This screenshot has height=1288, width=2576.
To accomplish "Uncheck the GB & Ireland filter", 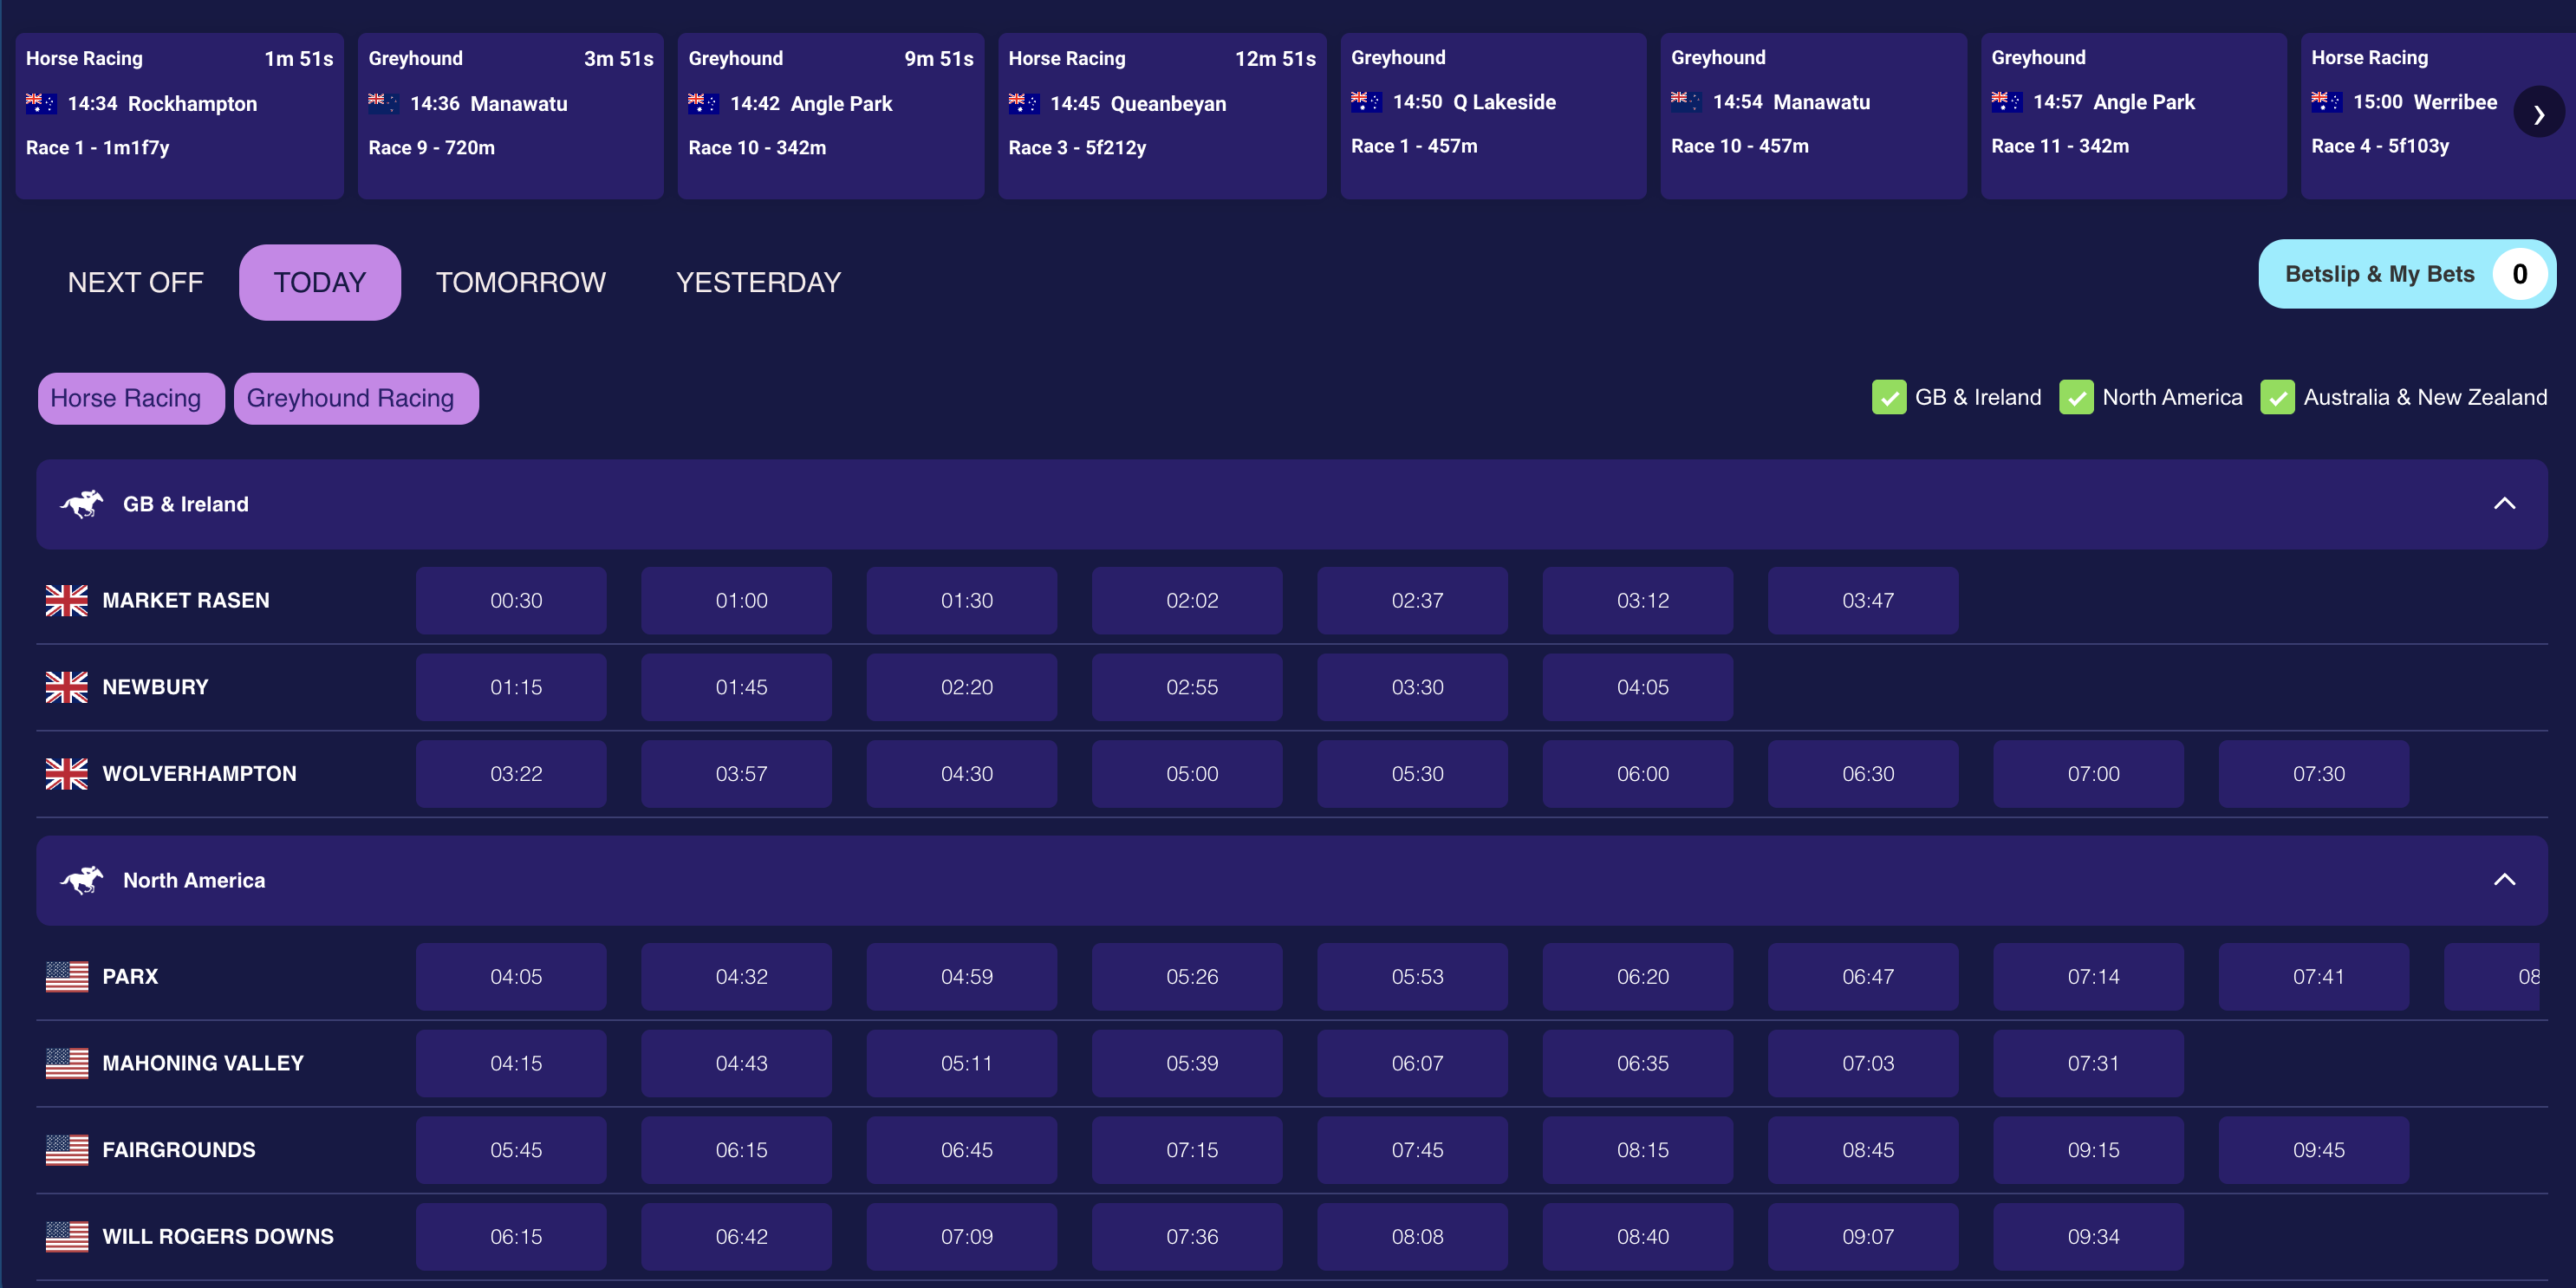I will [x=1889, y=397].
